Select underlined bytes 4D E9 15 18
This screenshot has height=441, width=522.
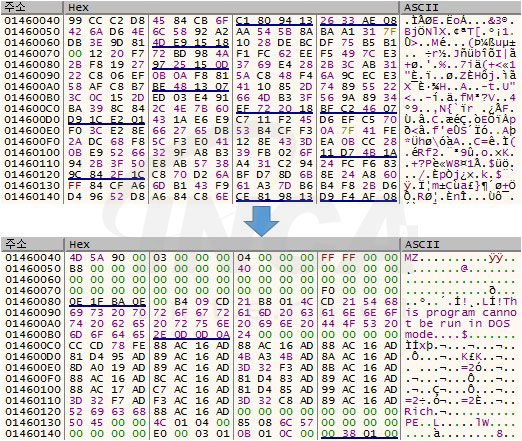click(190, 43)
